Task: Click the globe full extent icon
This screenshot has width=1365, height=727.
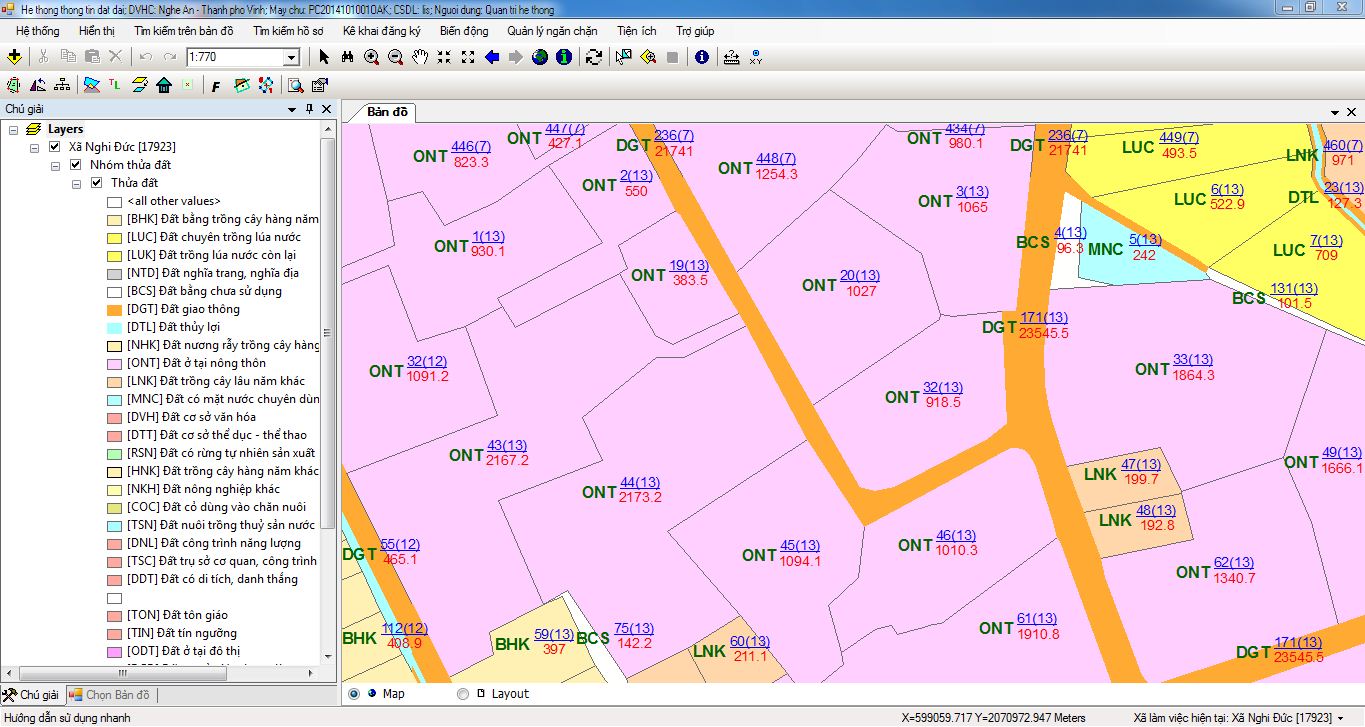Action: point(540,57)
